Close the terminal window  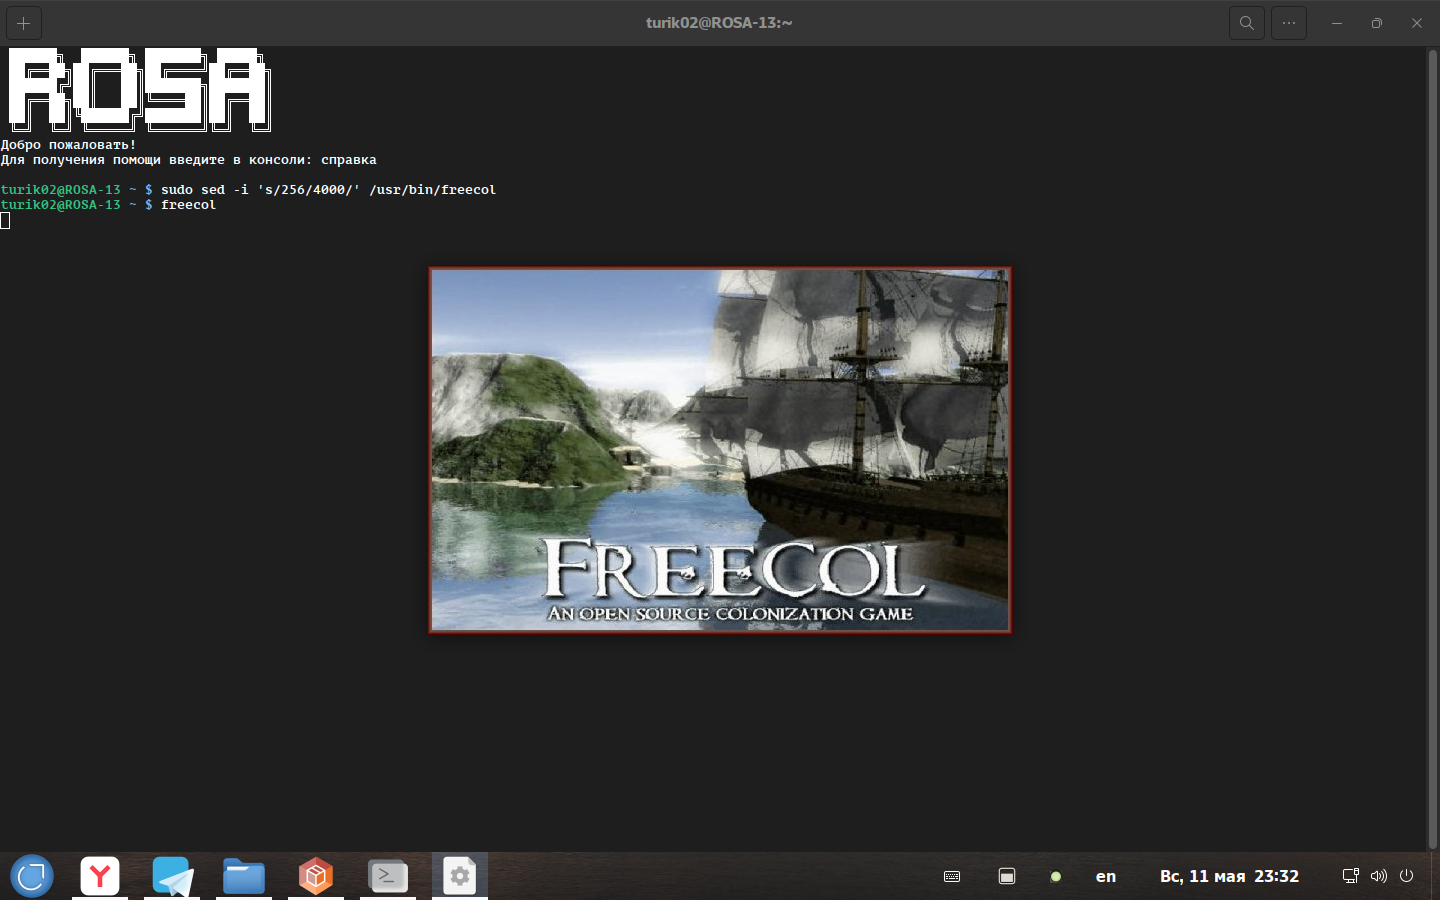point(1417,23)
